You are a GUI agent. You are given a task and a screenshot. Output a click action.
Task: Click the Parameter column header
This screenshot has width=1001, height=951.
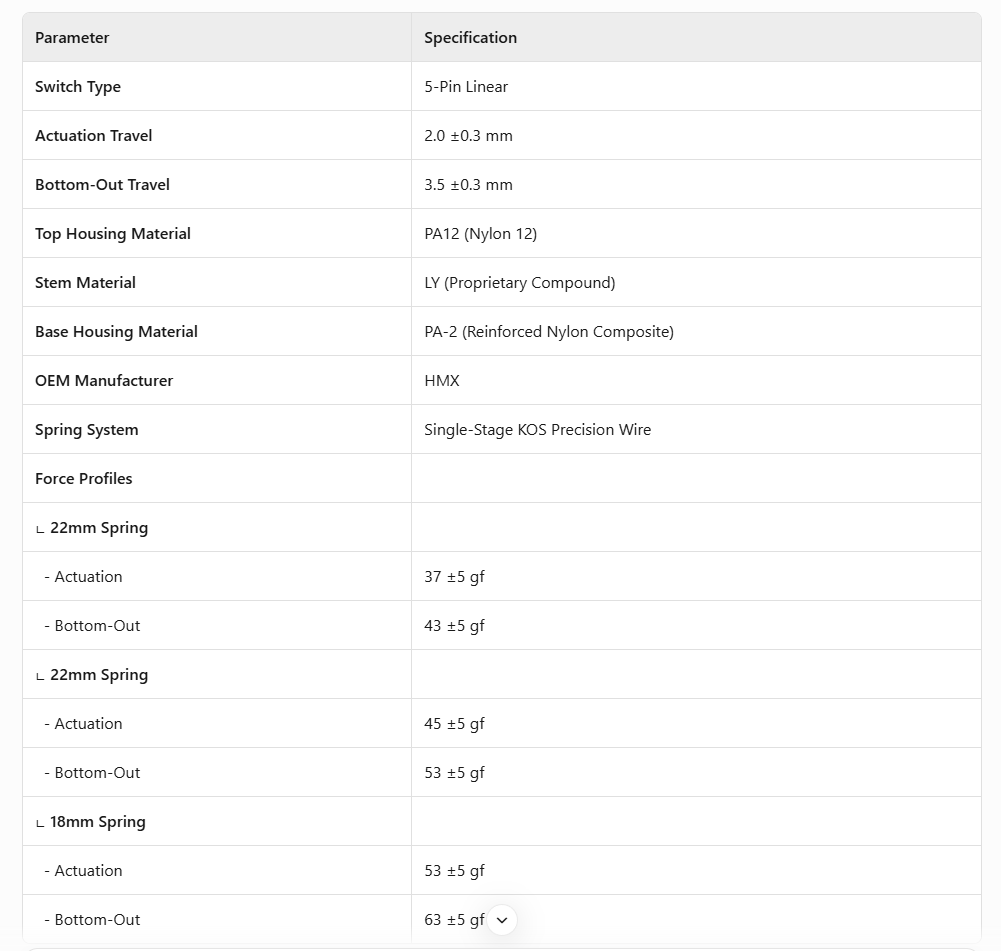[72, 38]
